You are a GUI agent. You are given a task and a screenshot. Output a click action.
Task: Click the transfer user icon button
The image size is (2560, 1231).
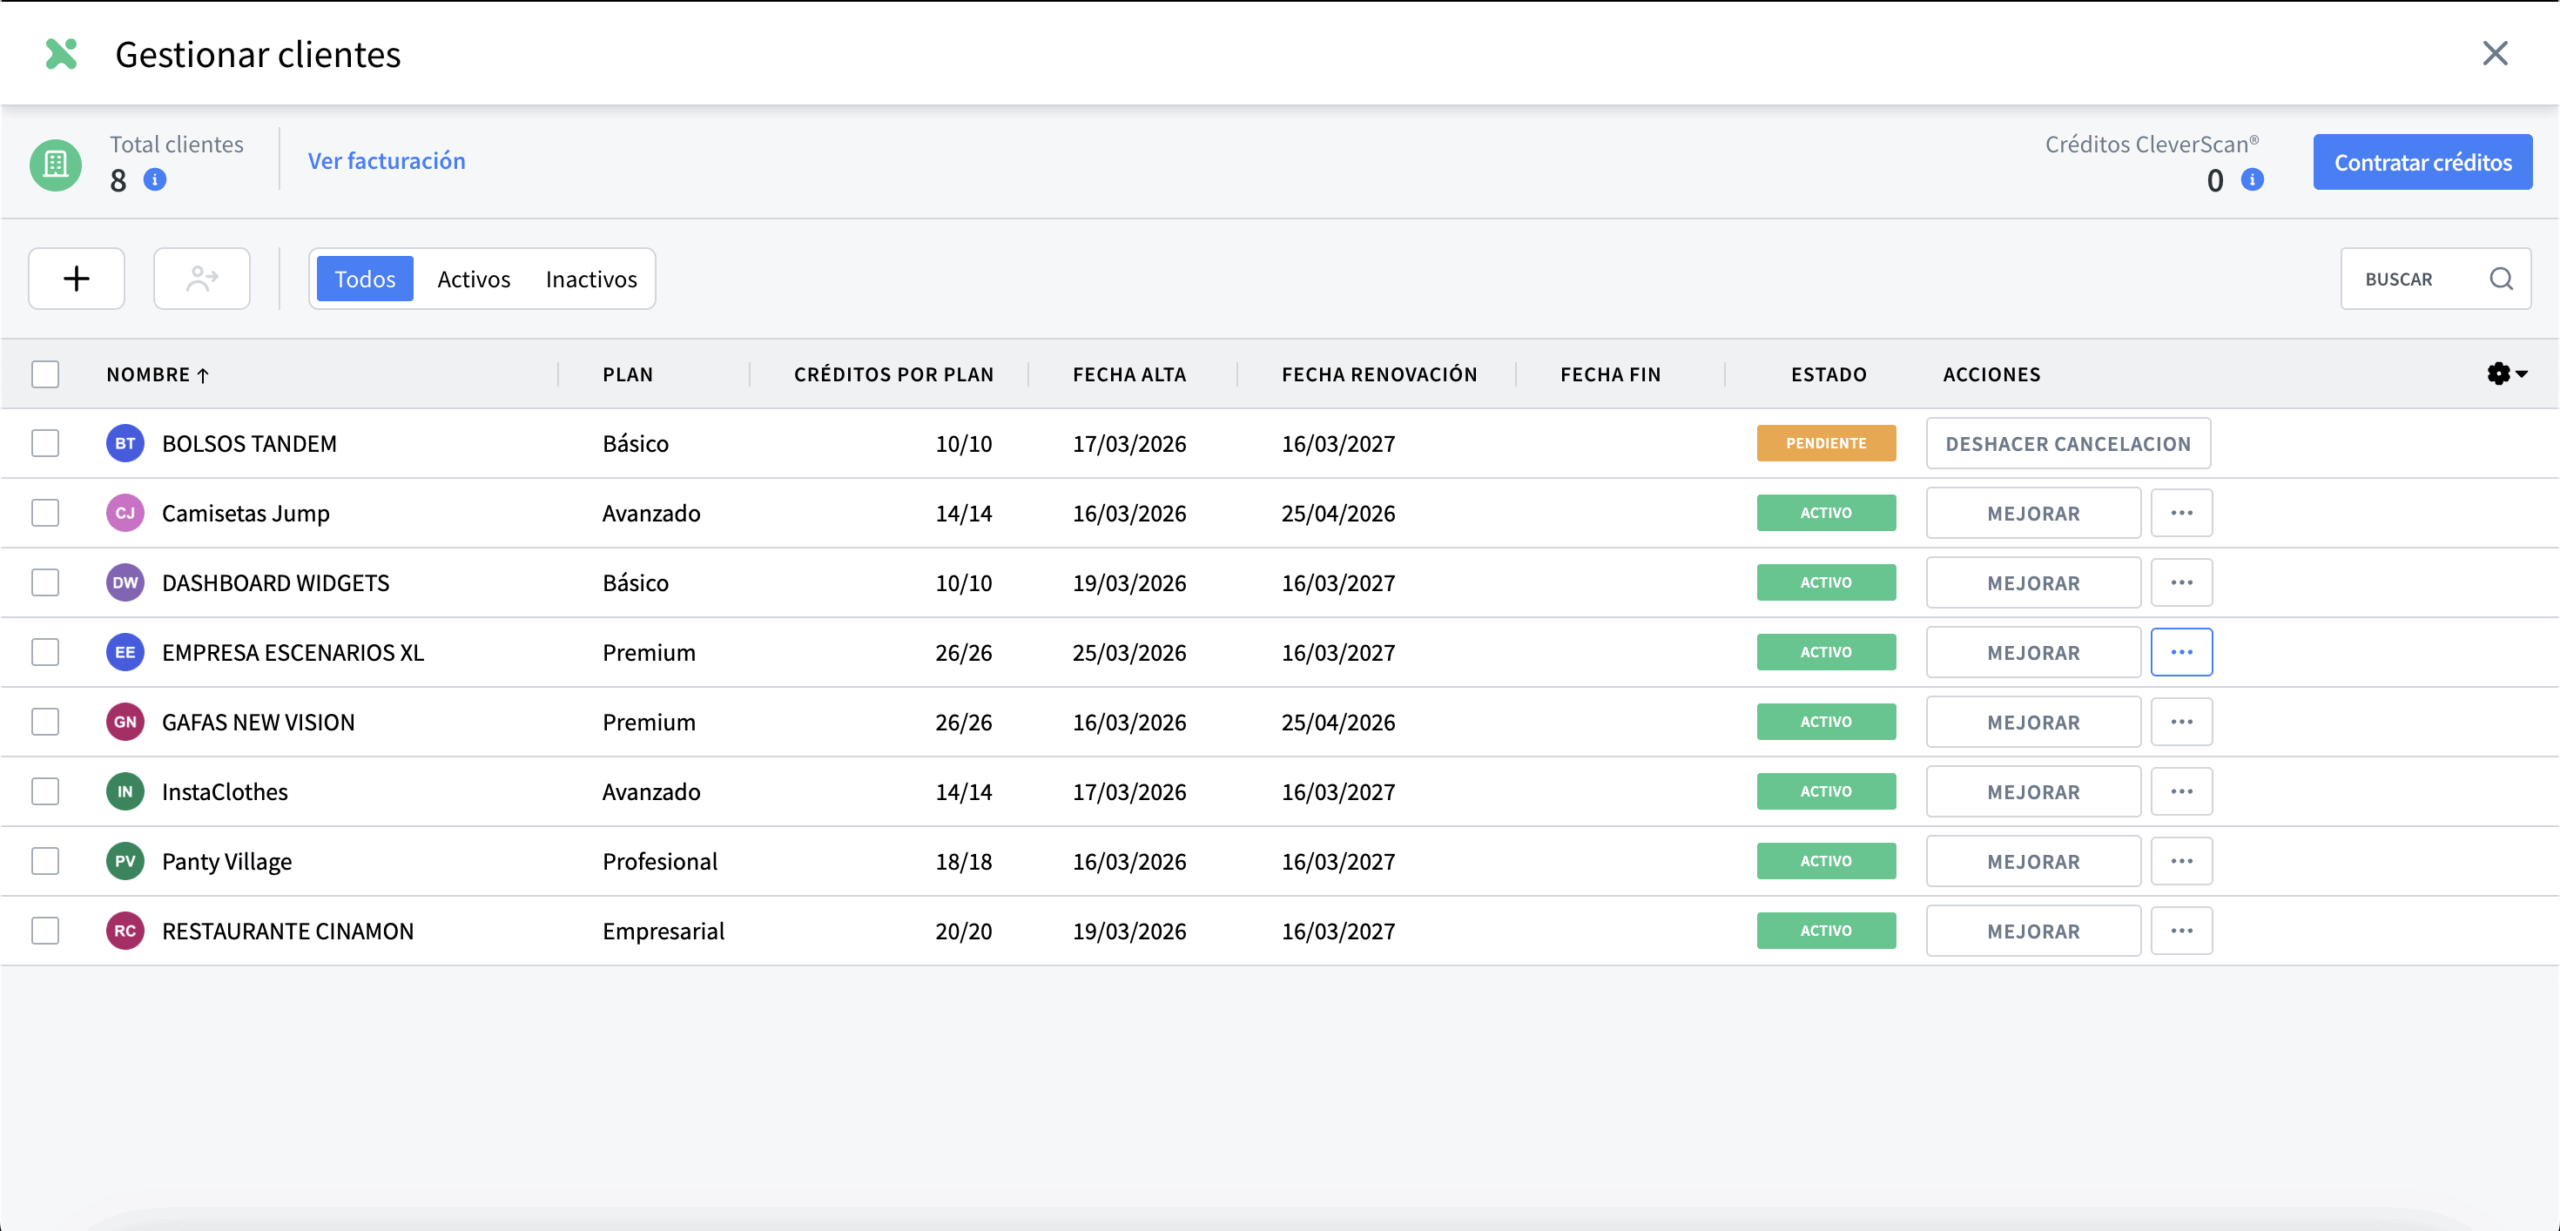click(x=201, y=279)
